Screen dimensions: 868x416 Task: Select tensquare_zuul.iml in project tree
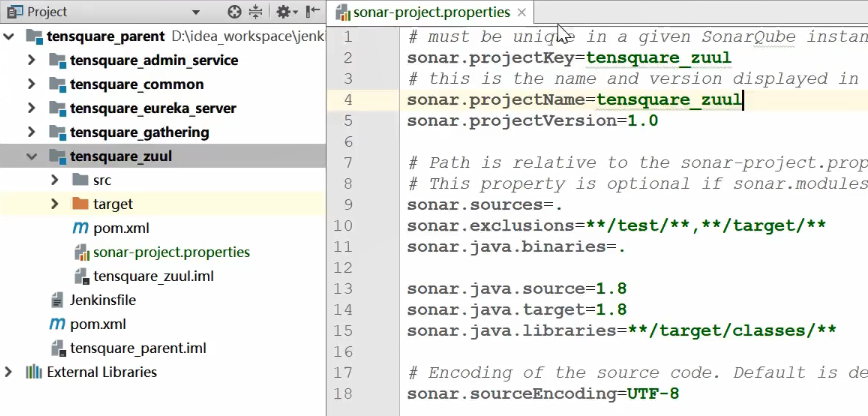153,276
